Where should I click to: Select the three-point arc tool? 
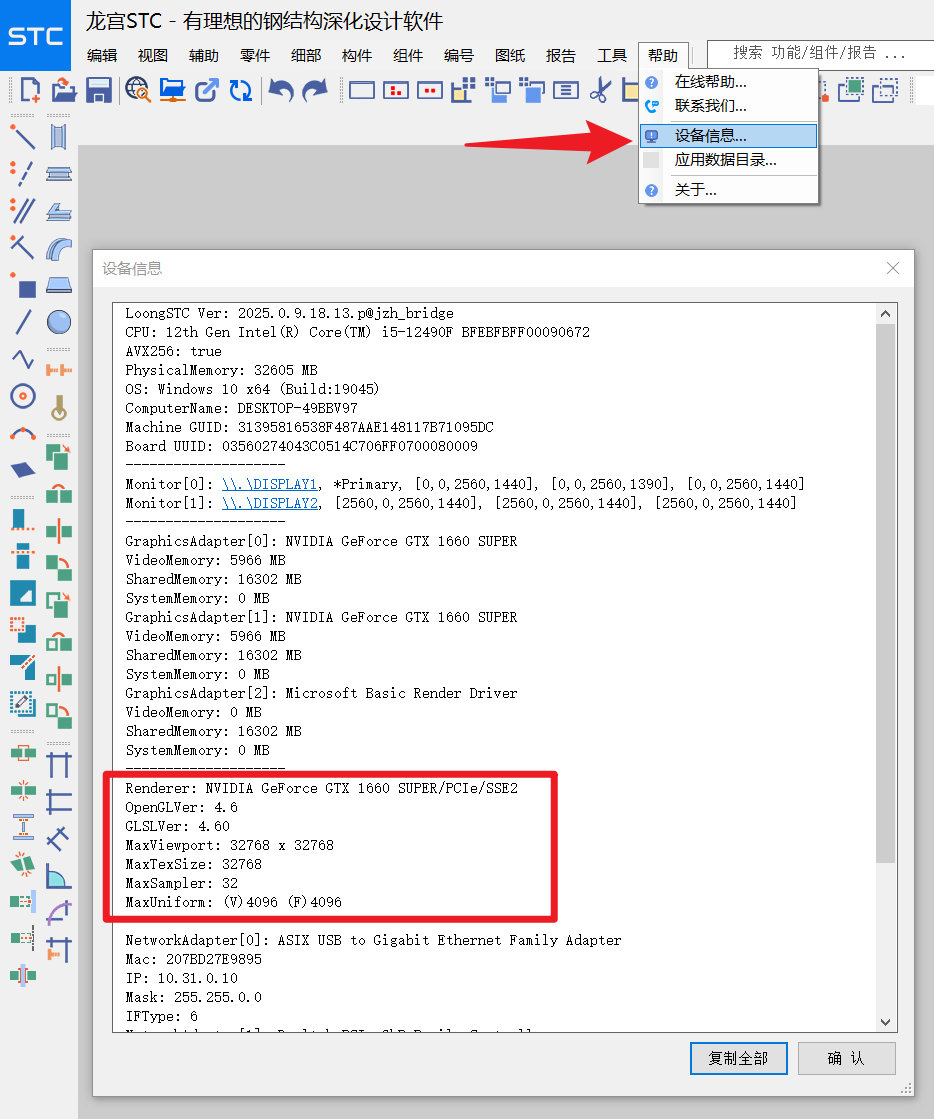pos(22,435)
